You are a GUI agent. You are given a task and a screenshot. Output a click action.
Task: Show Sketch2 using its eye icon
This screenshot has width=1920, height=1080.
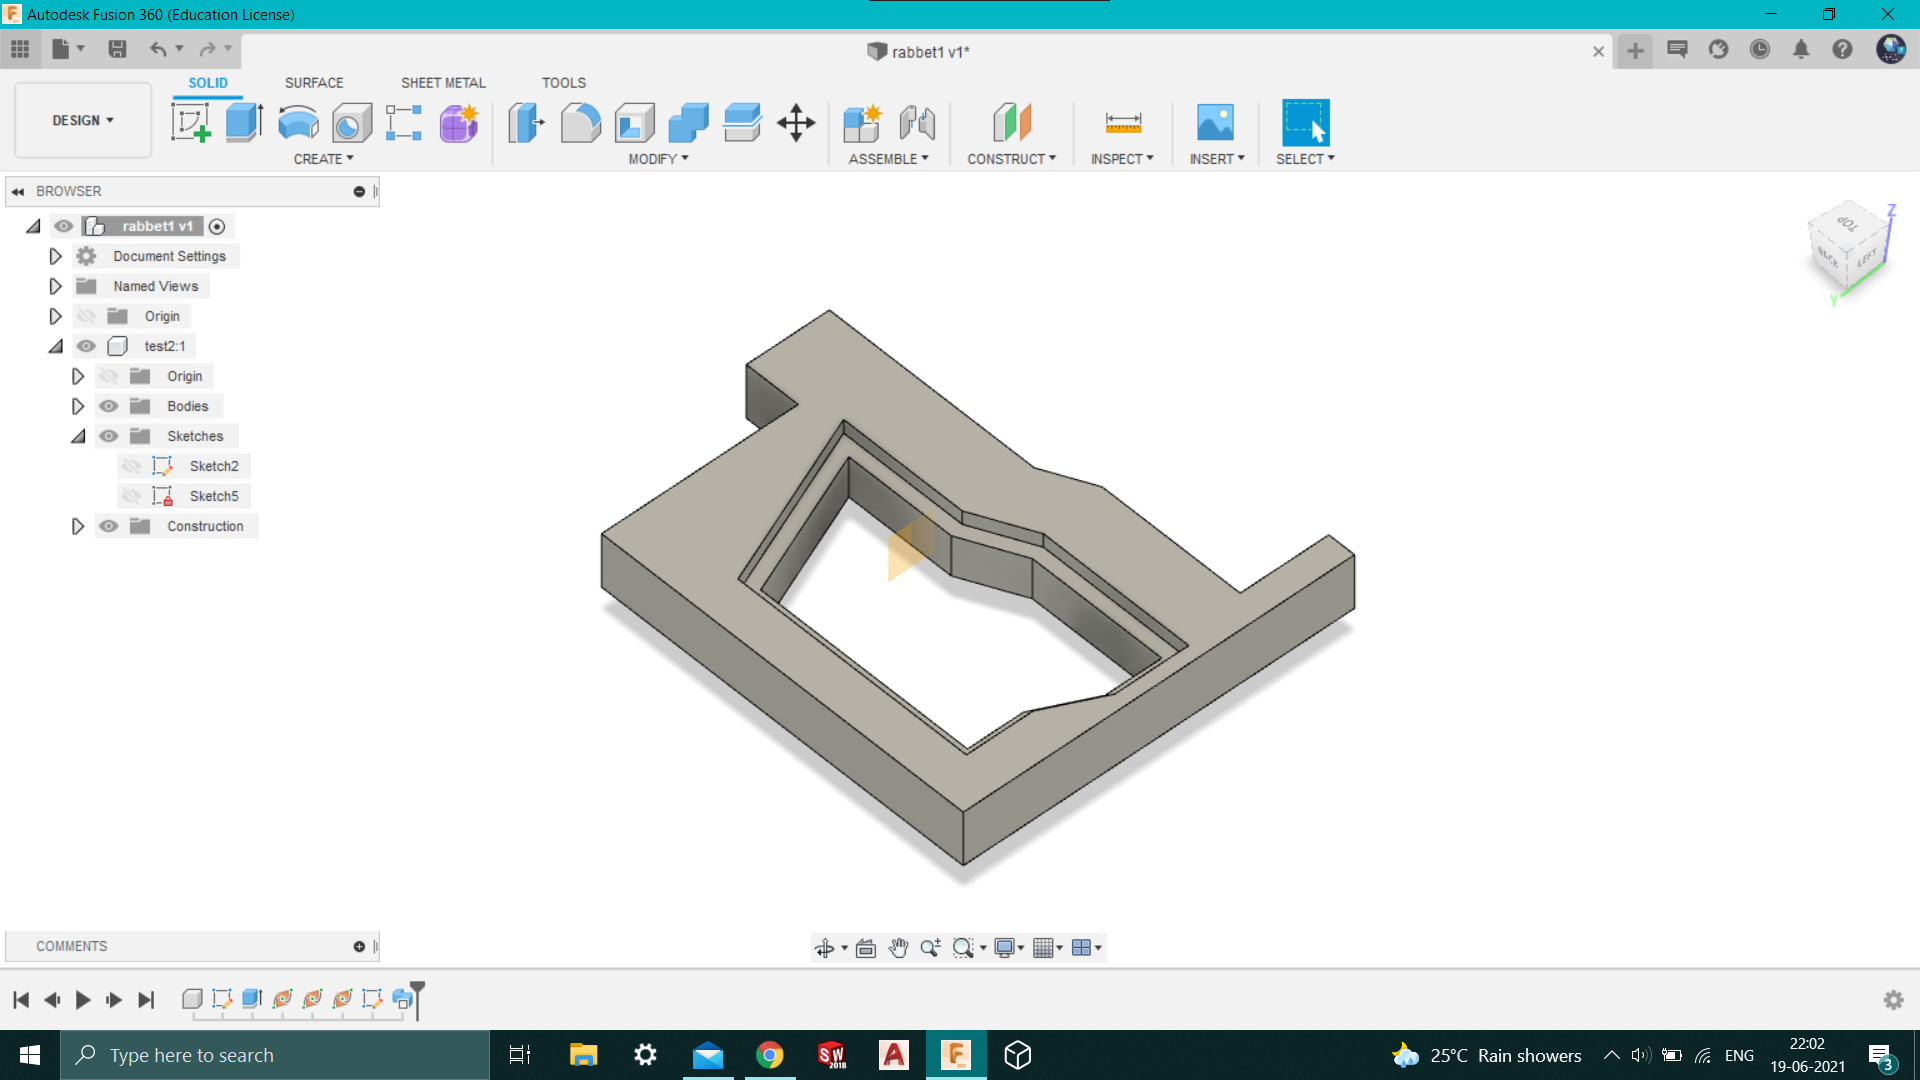(131, 466)
